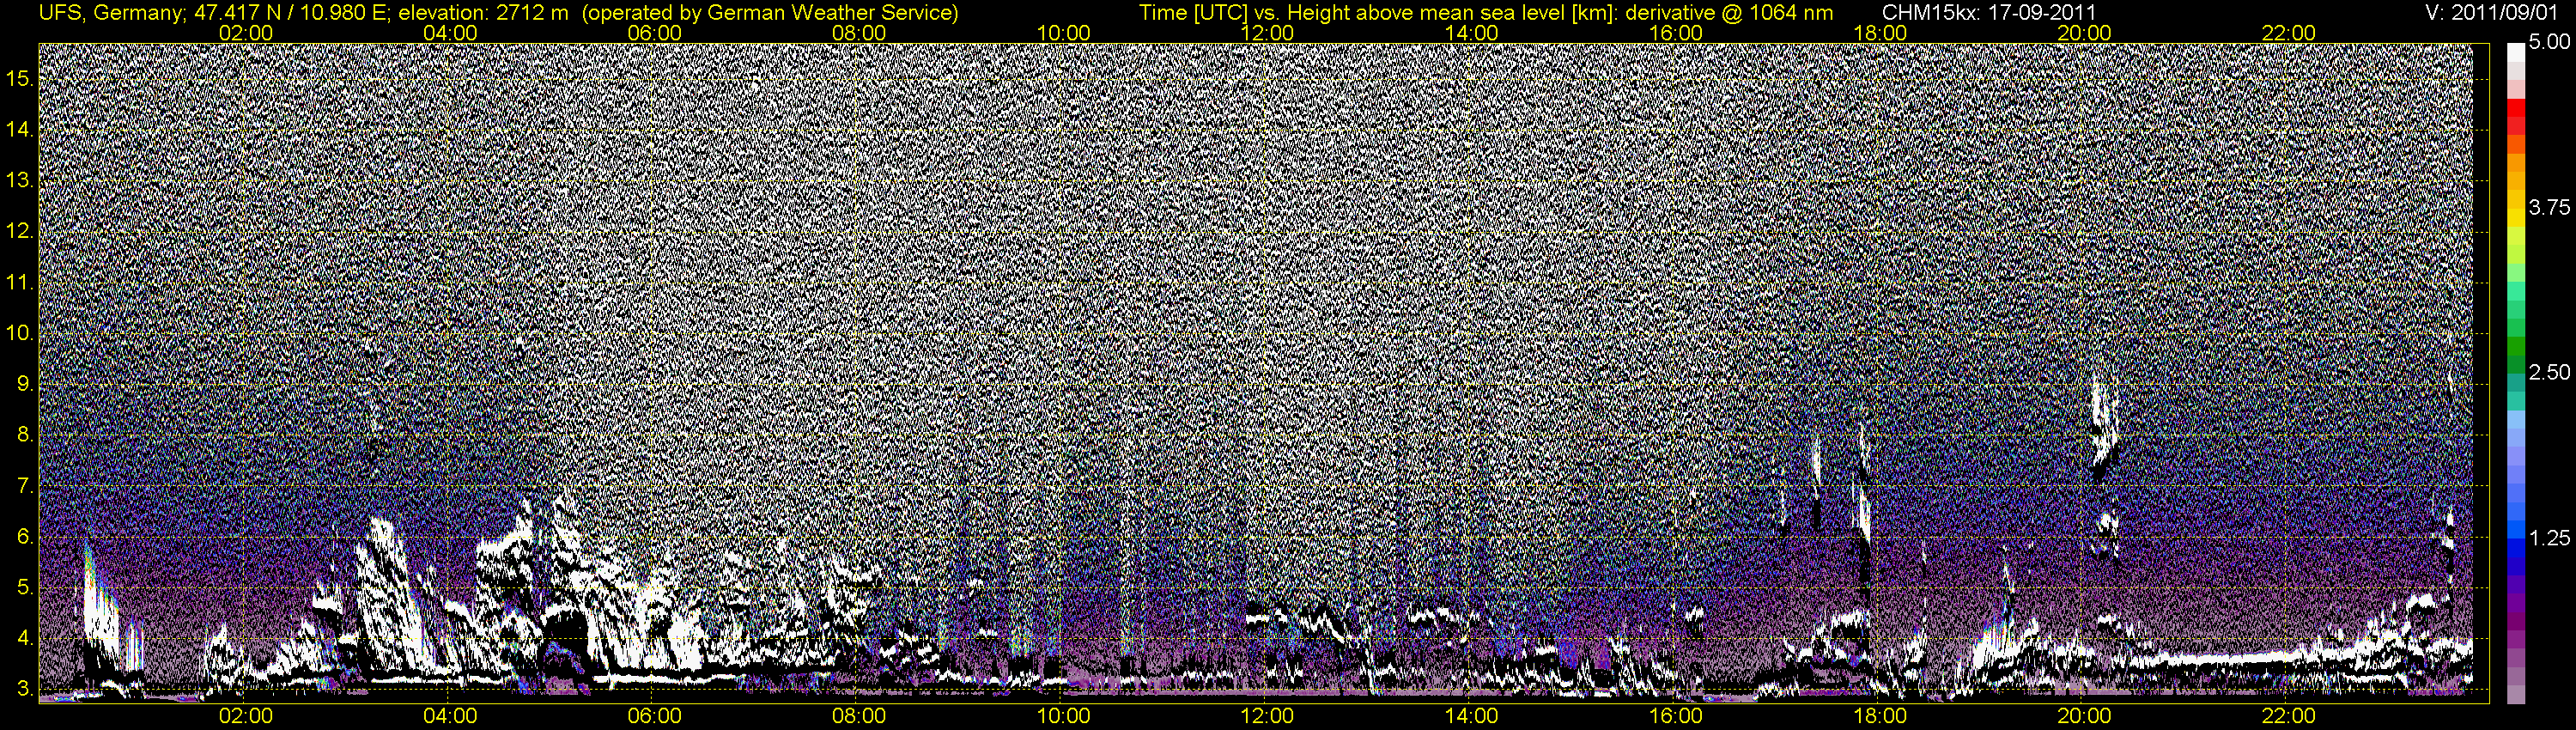
Task: Click 08:00 on the lower time axis
Action: [x=859, y=716]
